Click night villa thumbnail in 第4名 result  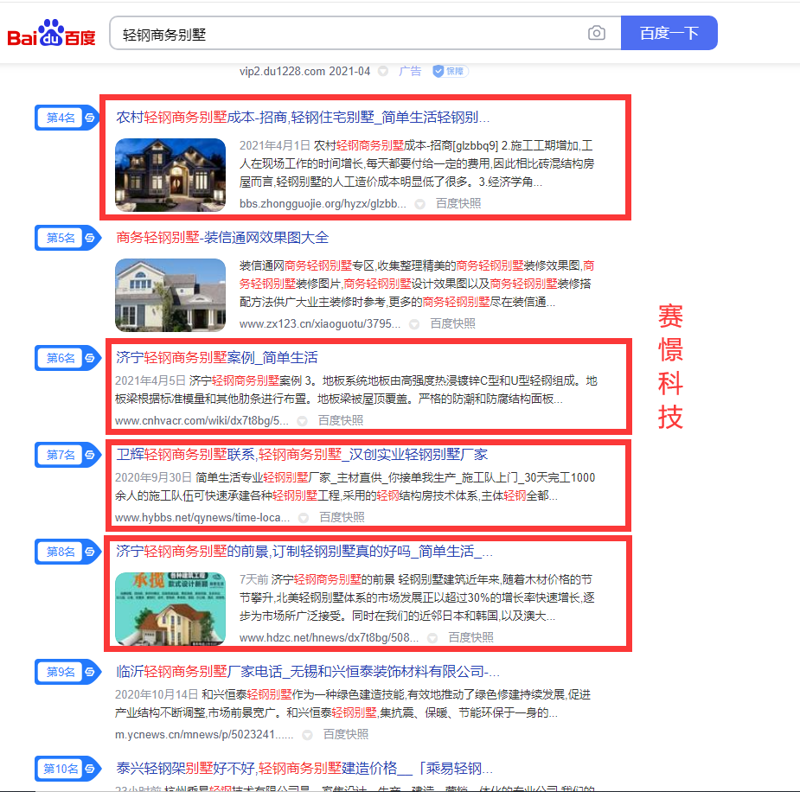(x=170, y=175)
